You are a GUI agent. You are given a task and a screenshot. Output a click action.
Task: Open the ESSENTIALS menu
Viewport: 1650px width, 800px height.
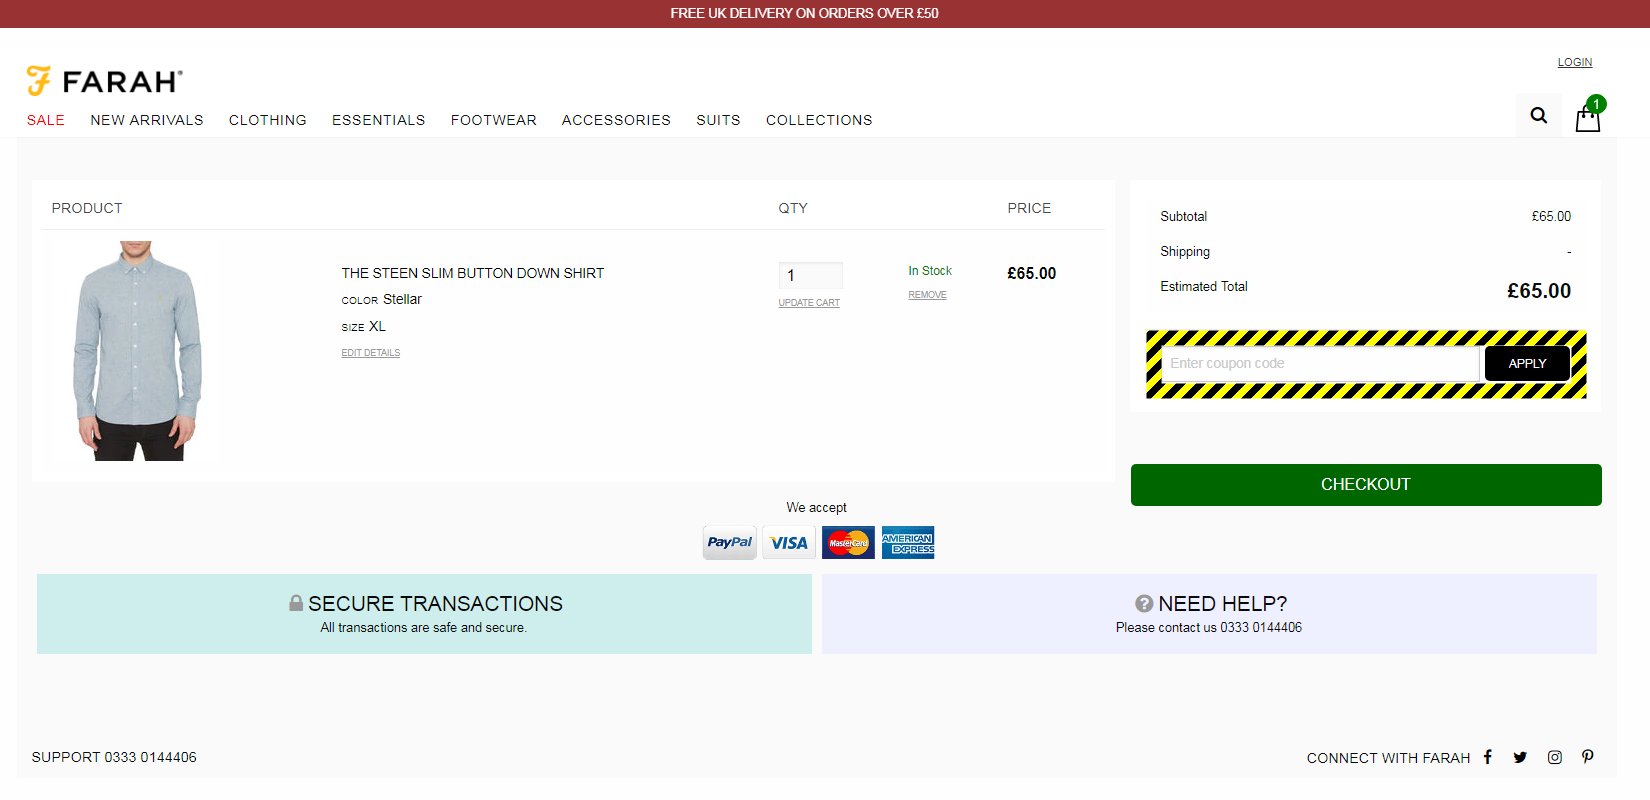(379, 120)
